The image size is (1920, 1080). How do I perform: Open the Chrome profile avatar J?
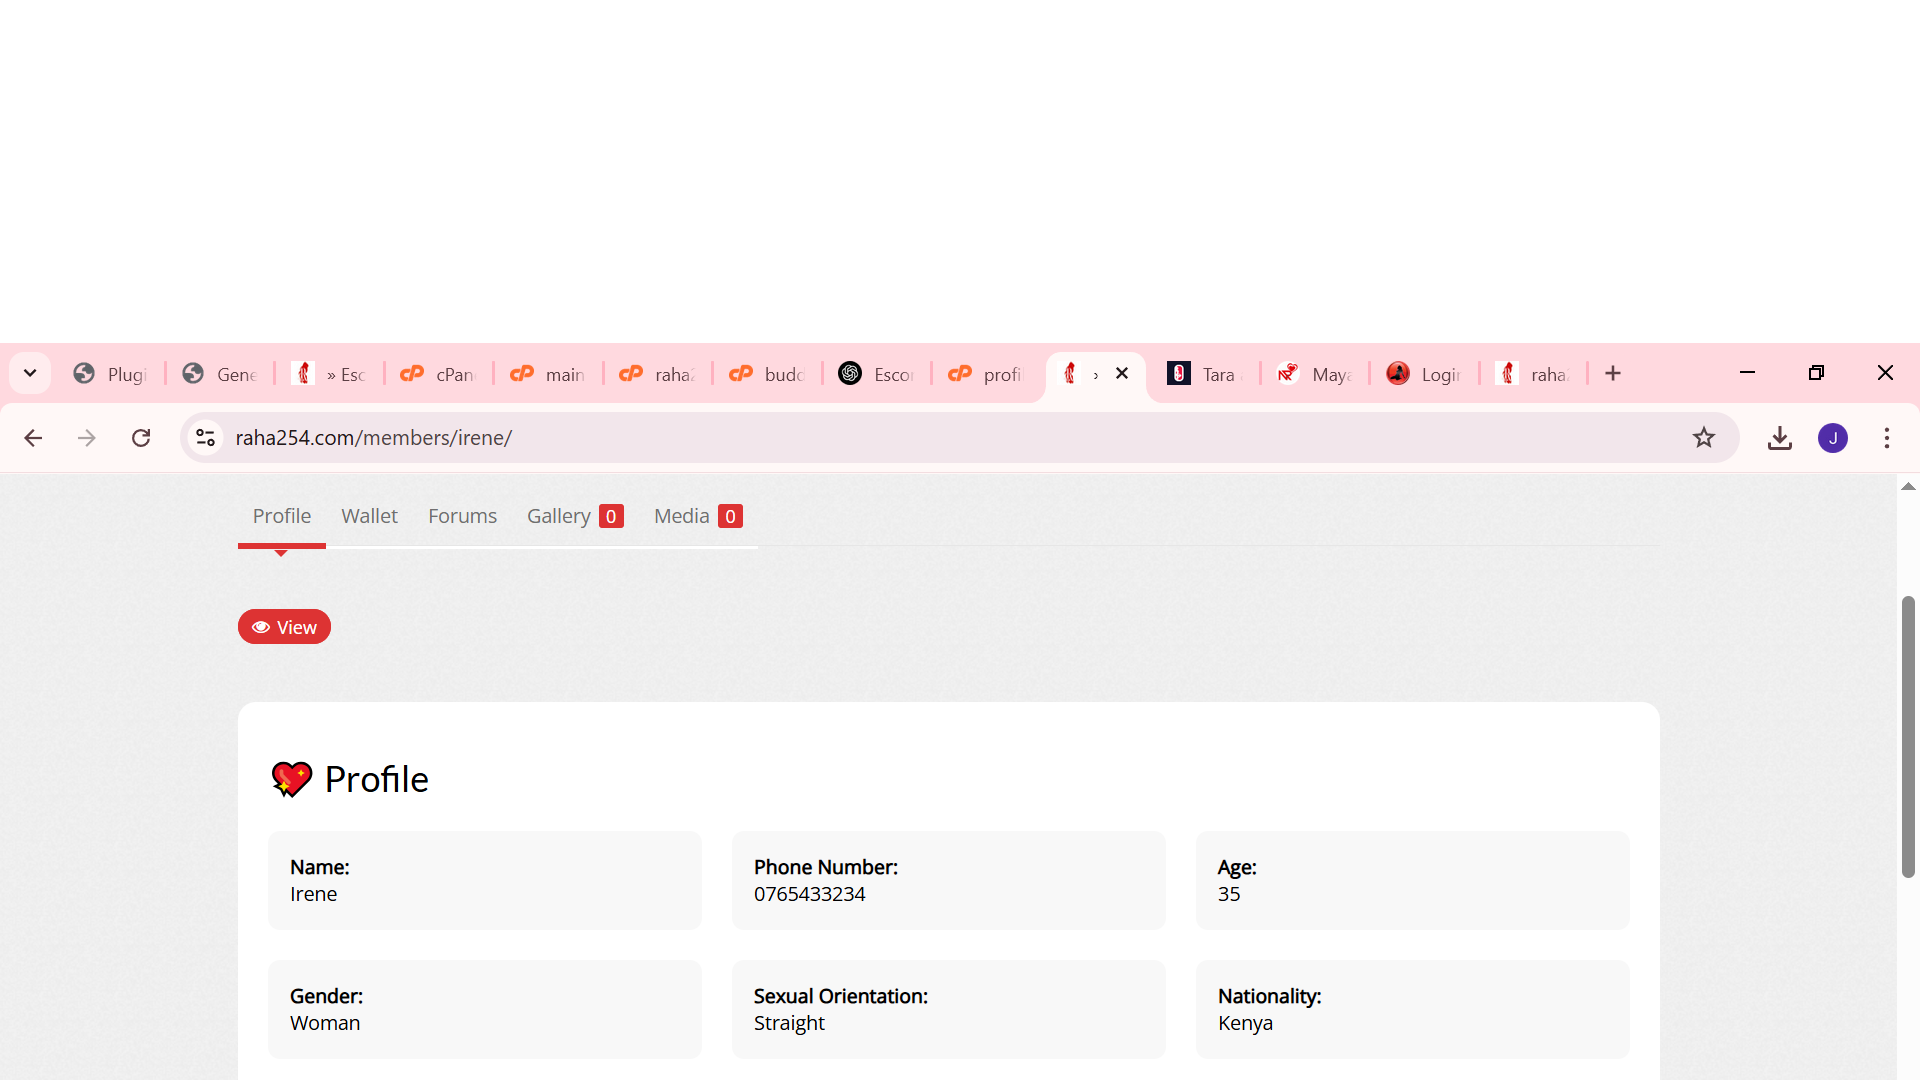click(1833, 438)
